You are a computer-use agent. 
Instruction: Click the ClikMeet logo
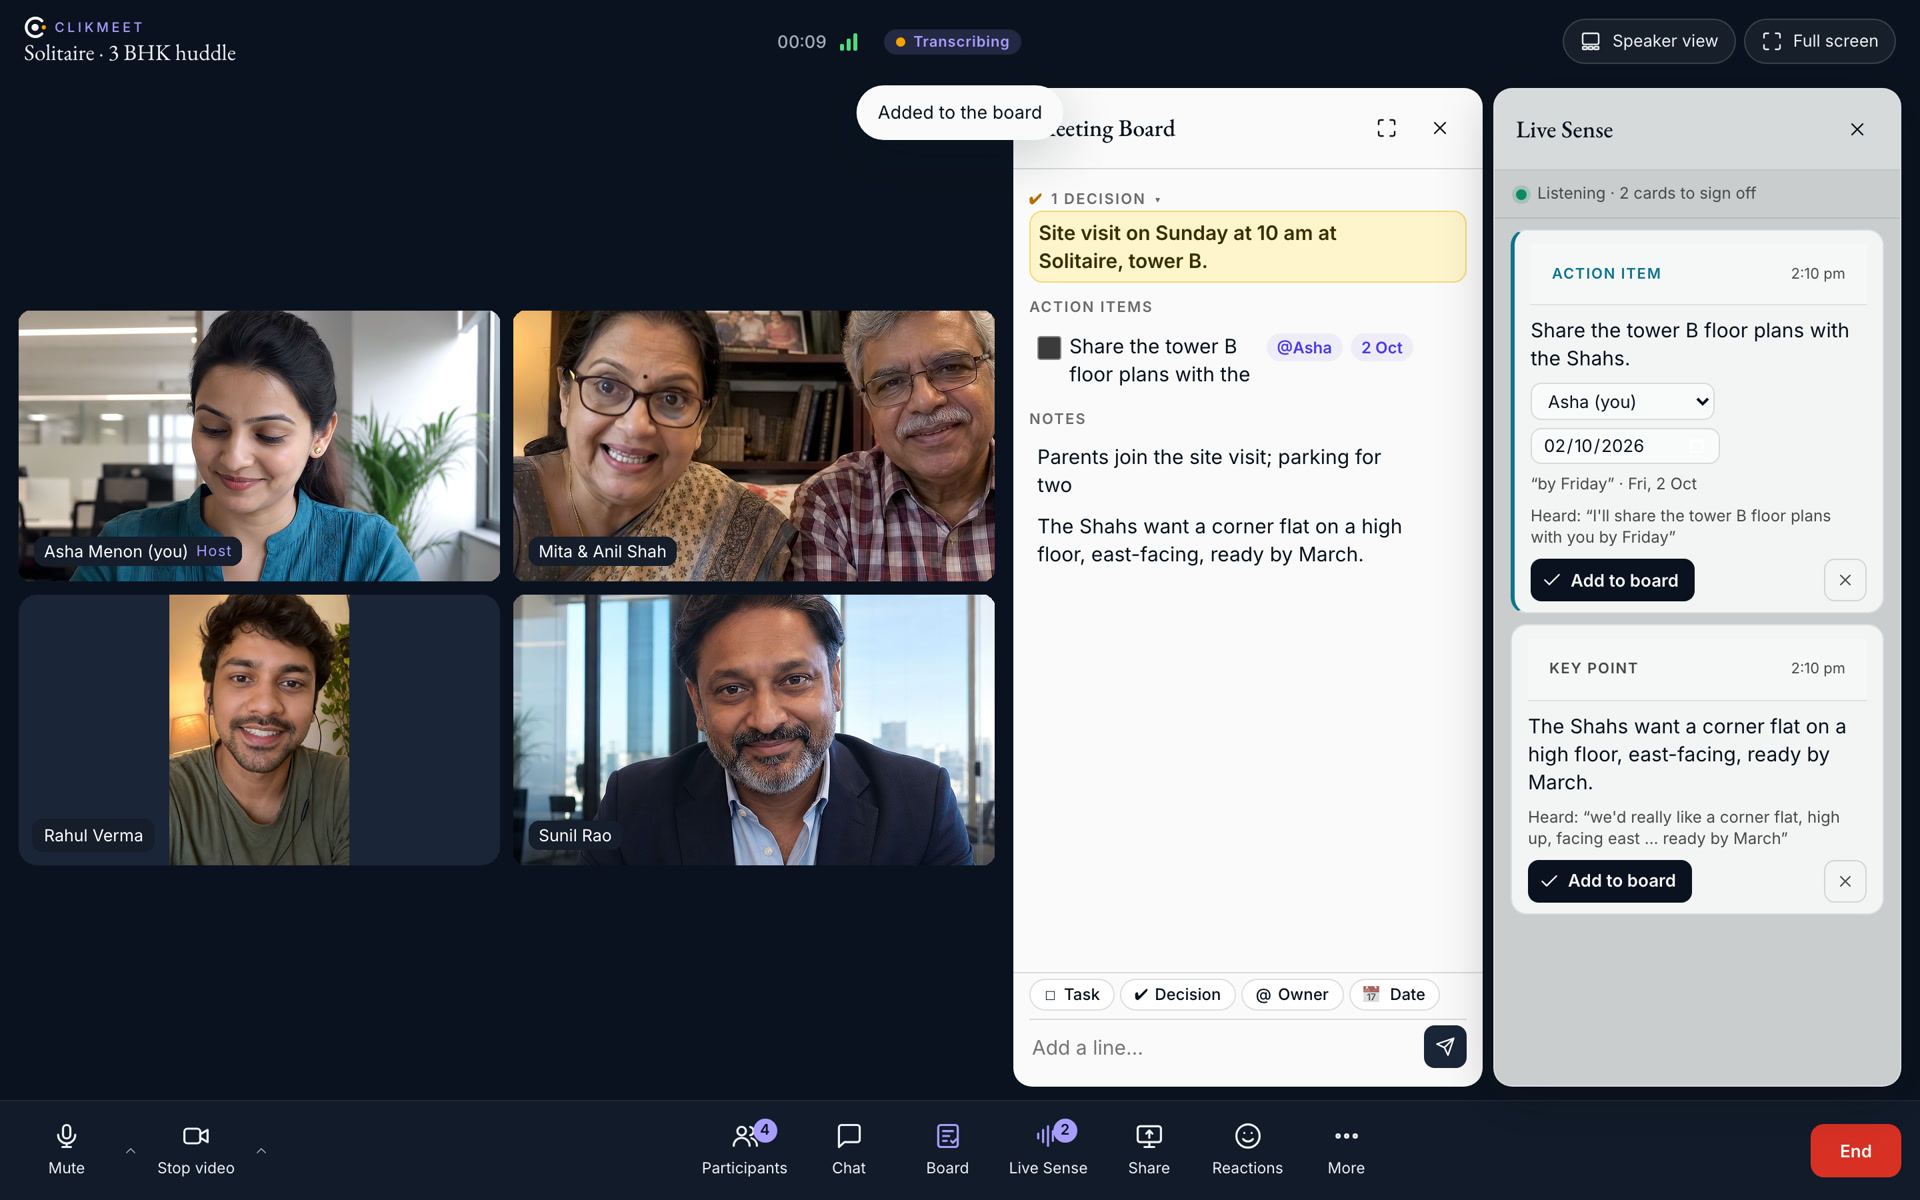click(84, 27)
